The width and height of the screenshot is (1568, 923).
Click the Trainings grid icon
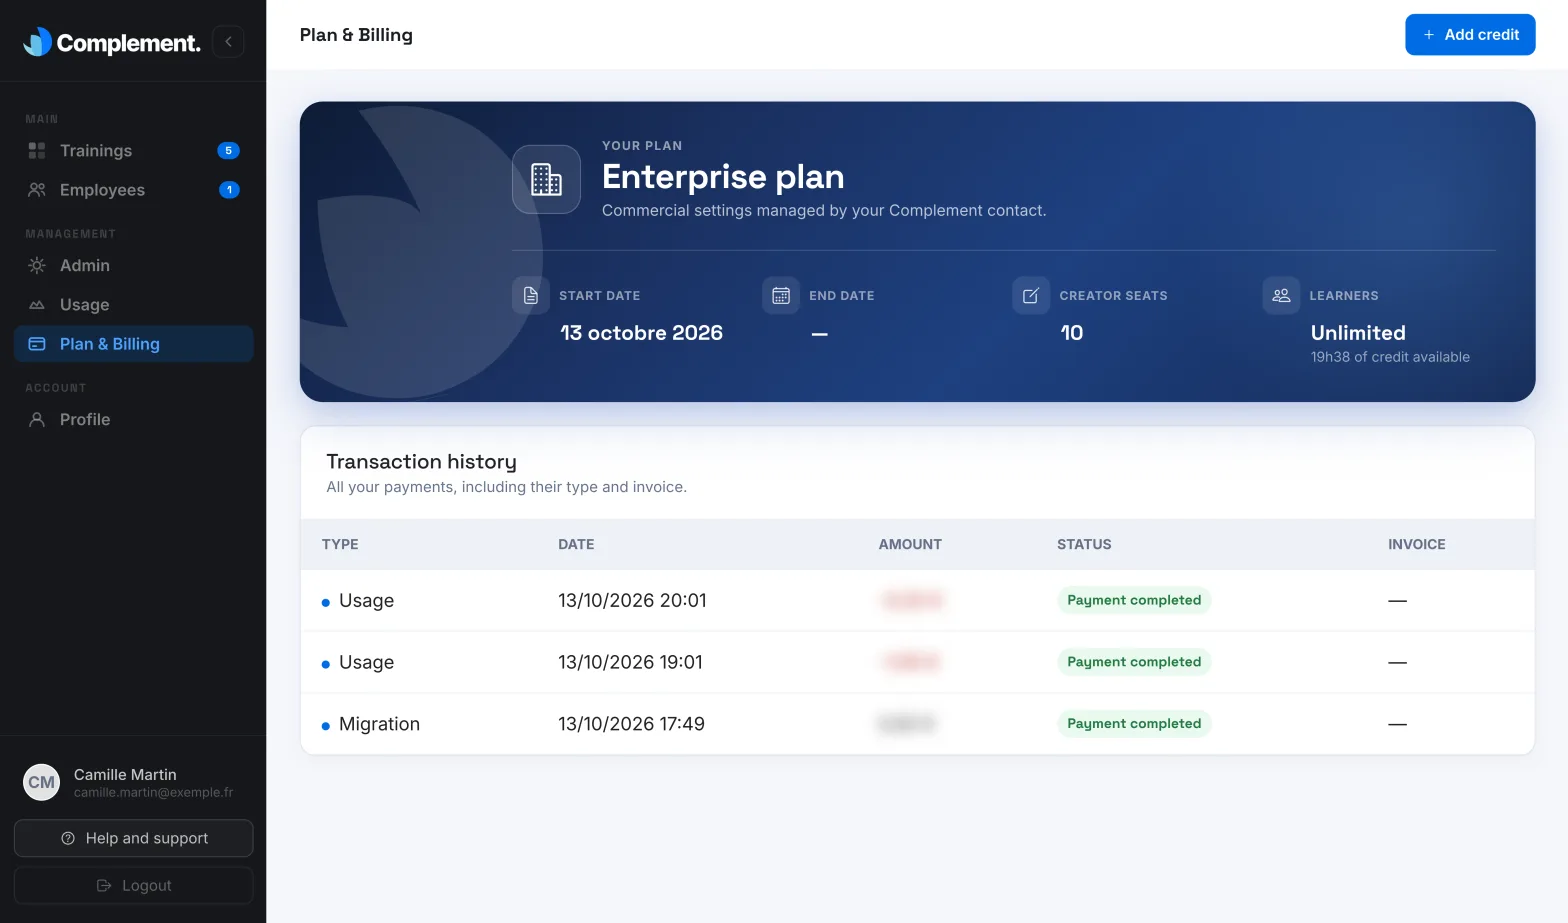tap(37, 151)
